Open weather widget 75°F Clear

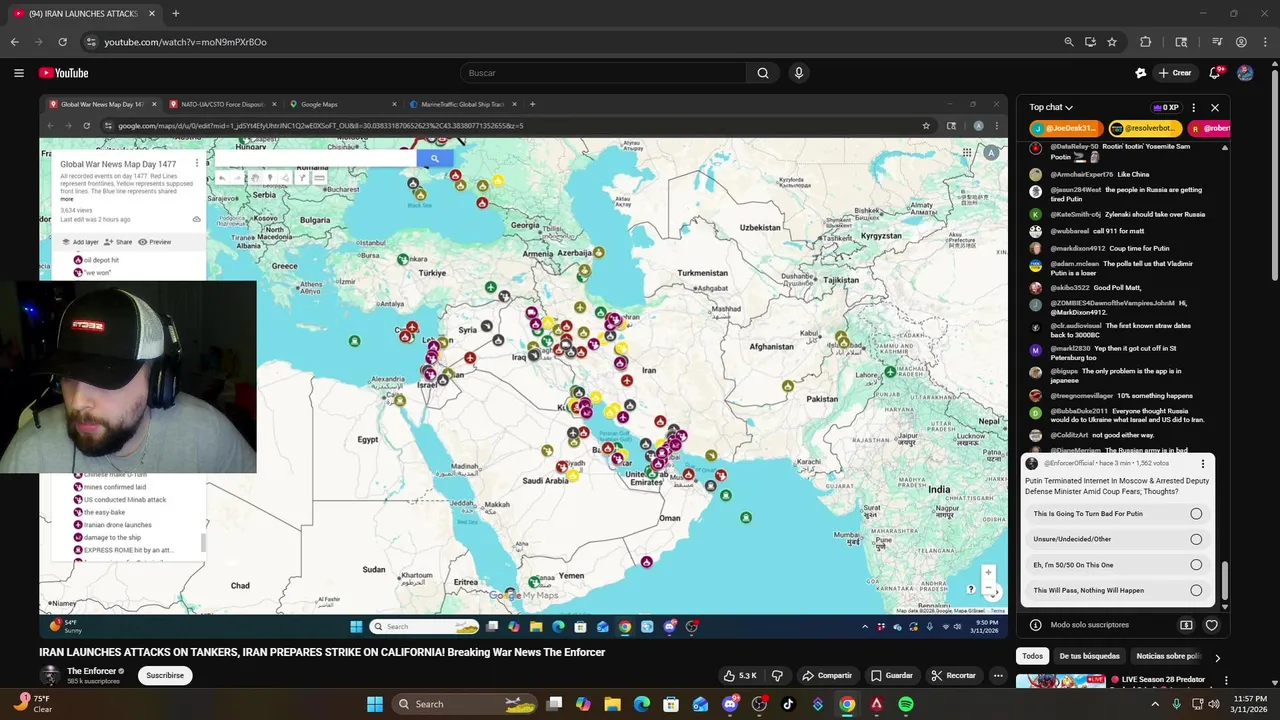point(33,703)
